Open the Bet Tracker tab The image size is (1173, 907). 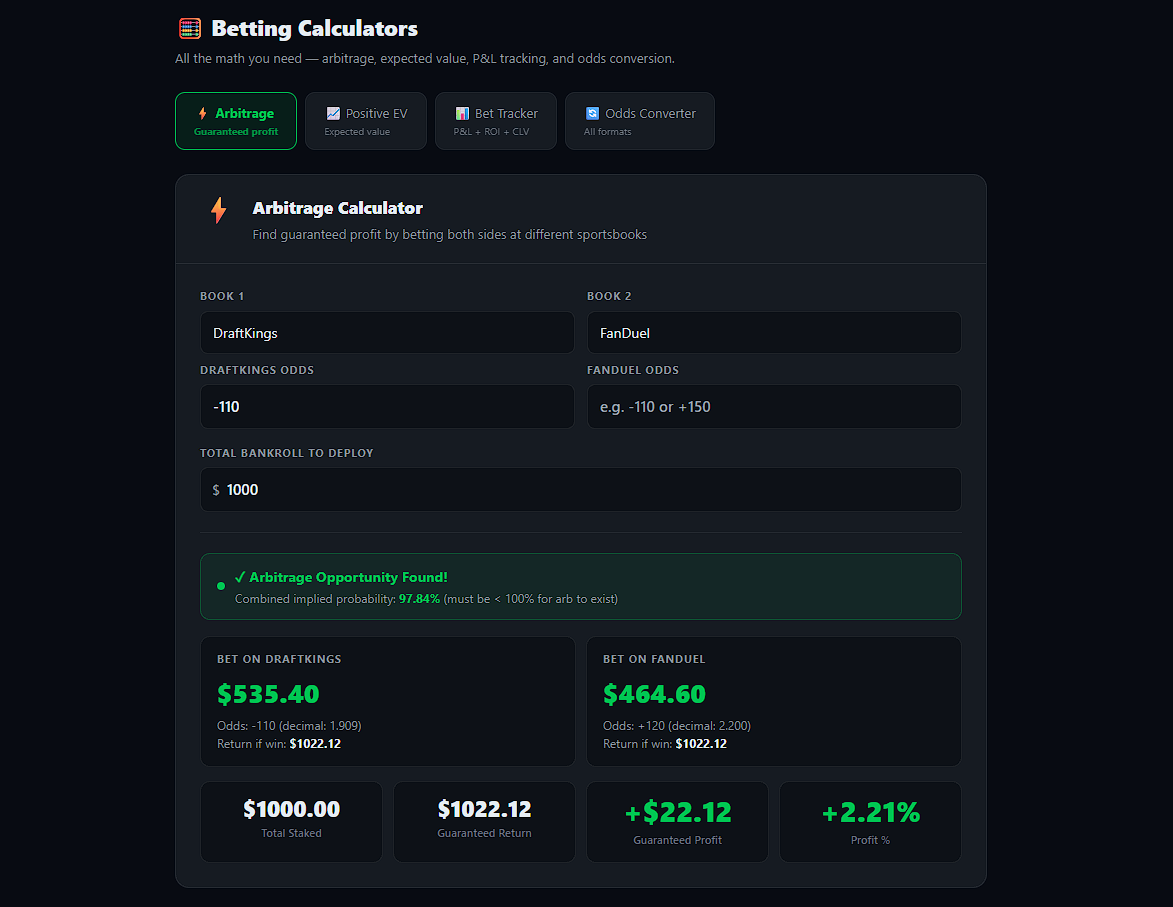pyautogui.click(x=496, y=121)
